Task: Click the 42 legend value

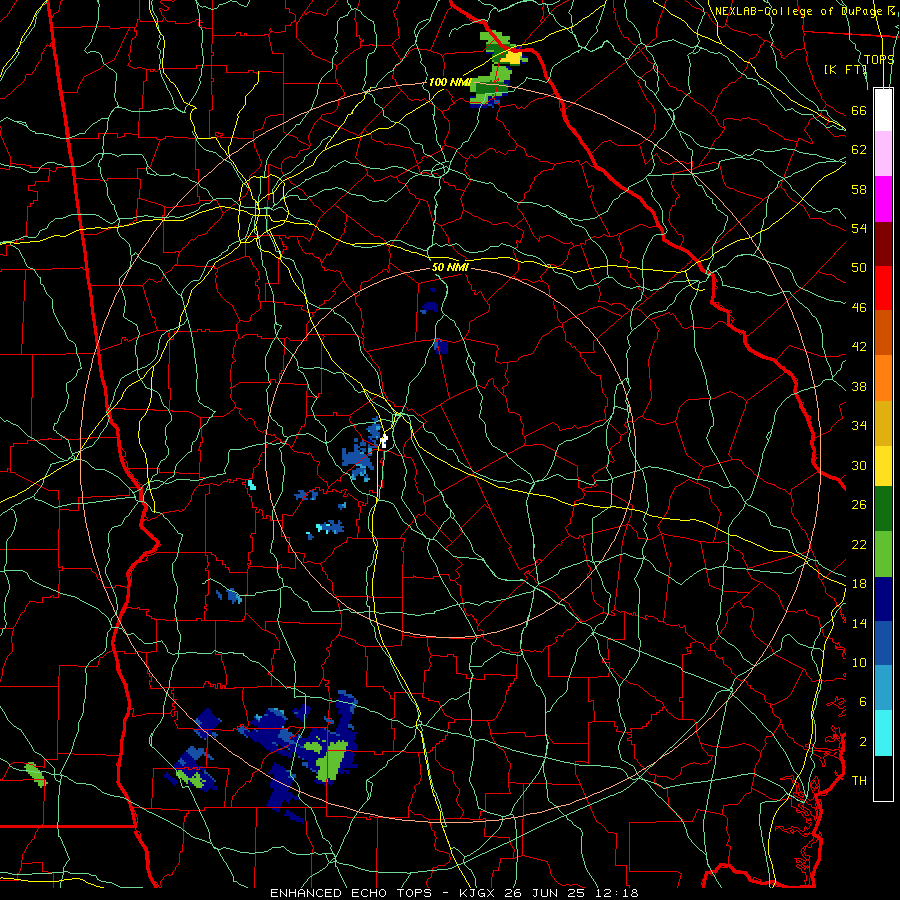Action: tap(859, 347)
